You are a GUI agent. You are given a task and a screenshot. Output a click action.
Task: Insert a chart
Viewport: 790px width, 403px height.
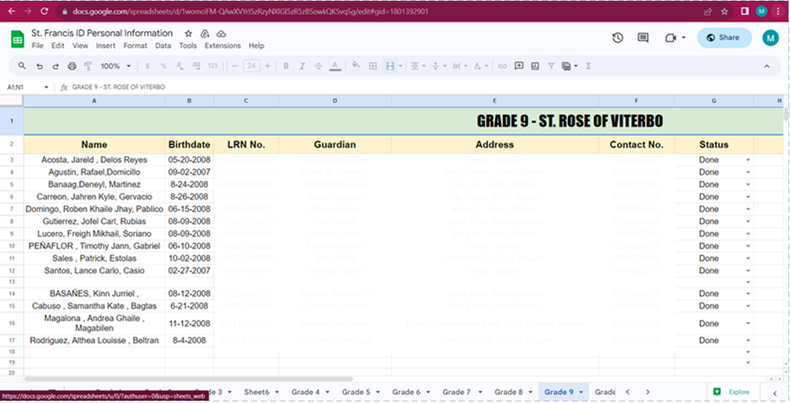click(x=535, y=66)
